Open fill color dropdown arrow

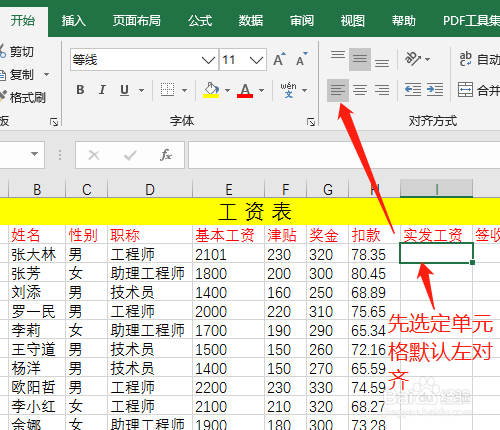[x=227, y=90]
